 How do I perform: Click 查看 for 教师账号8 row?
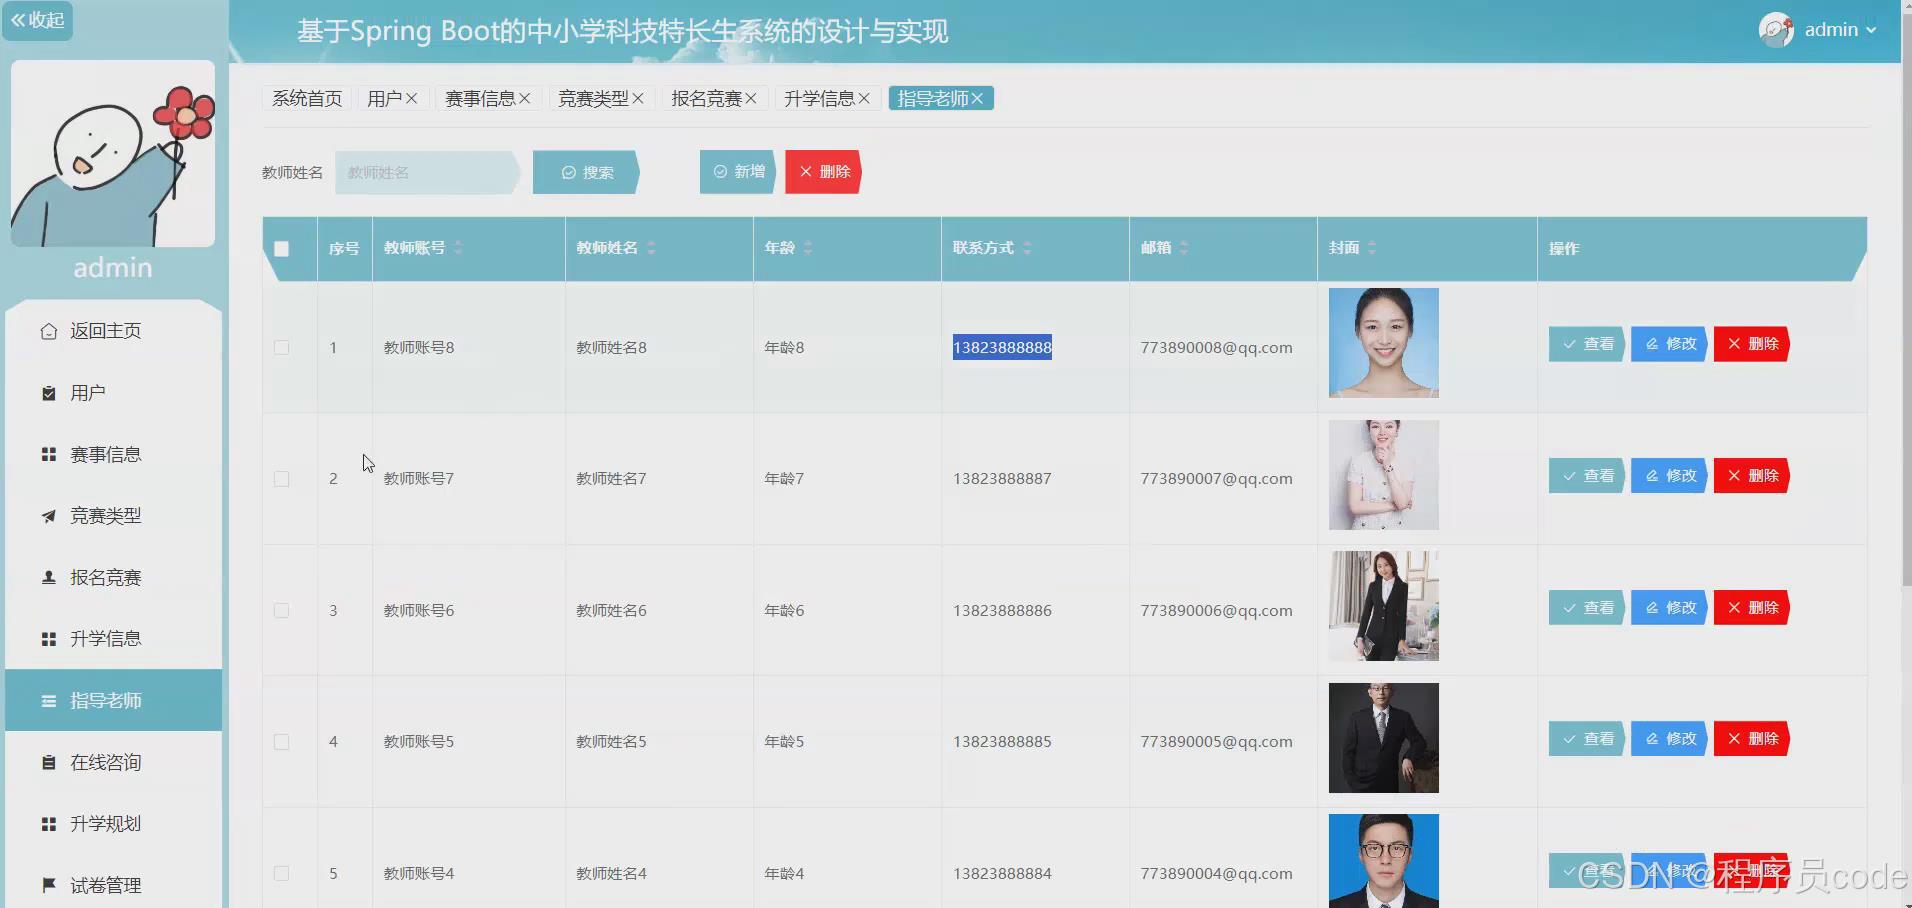[x=1587, y=344]
